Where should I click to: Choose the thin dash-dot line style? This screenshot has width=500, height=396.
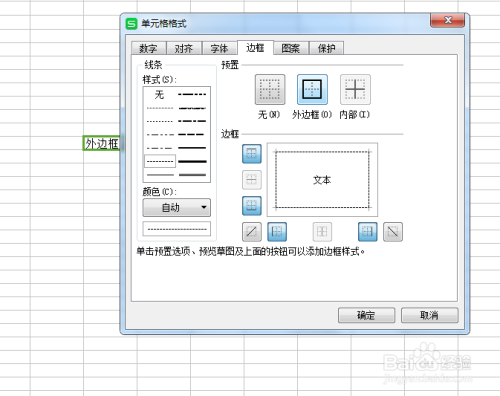tap(160, 148)
